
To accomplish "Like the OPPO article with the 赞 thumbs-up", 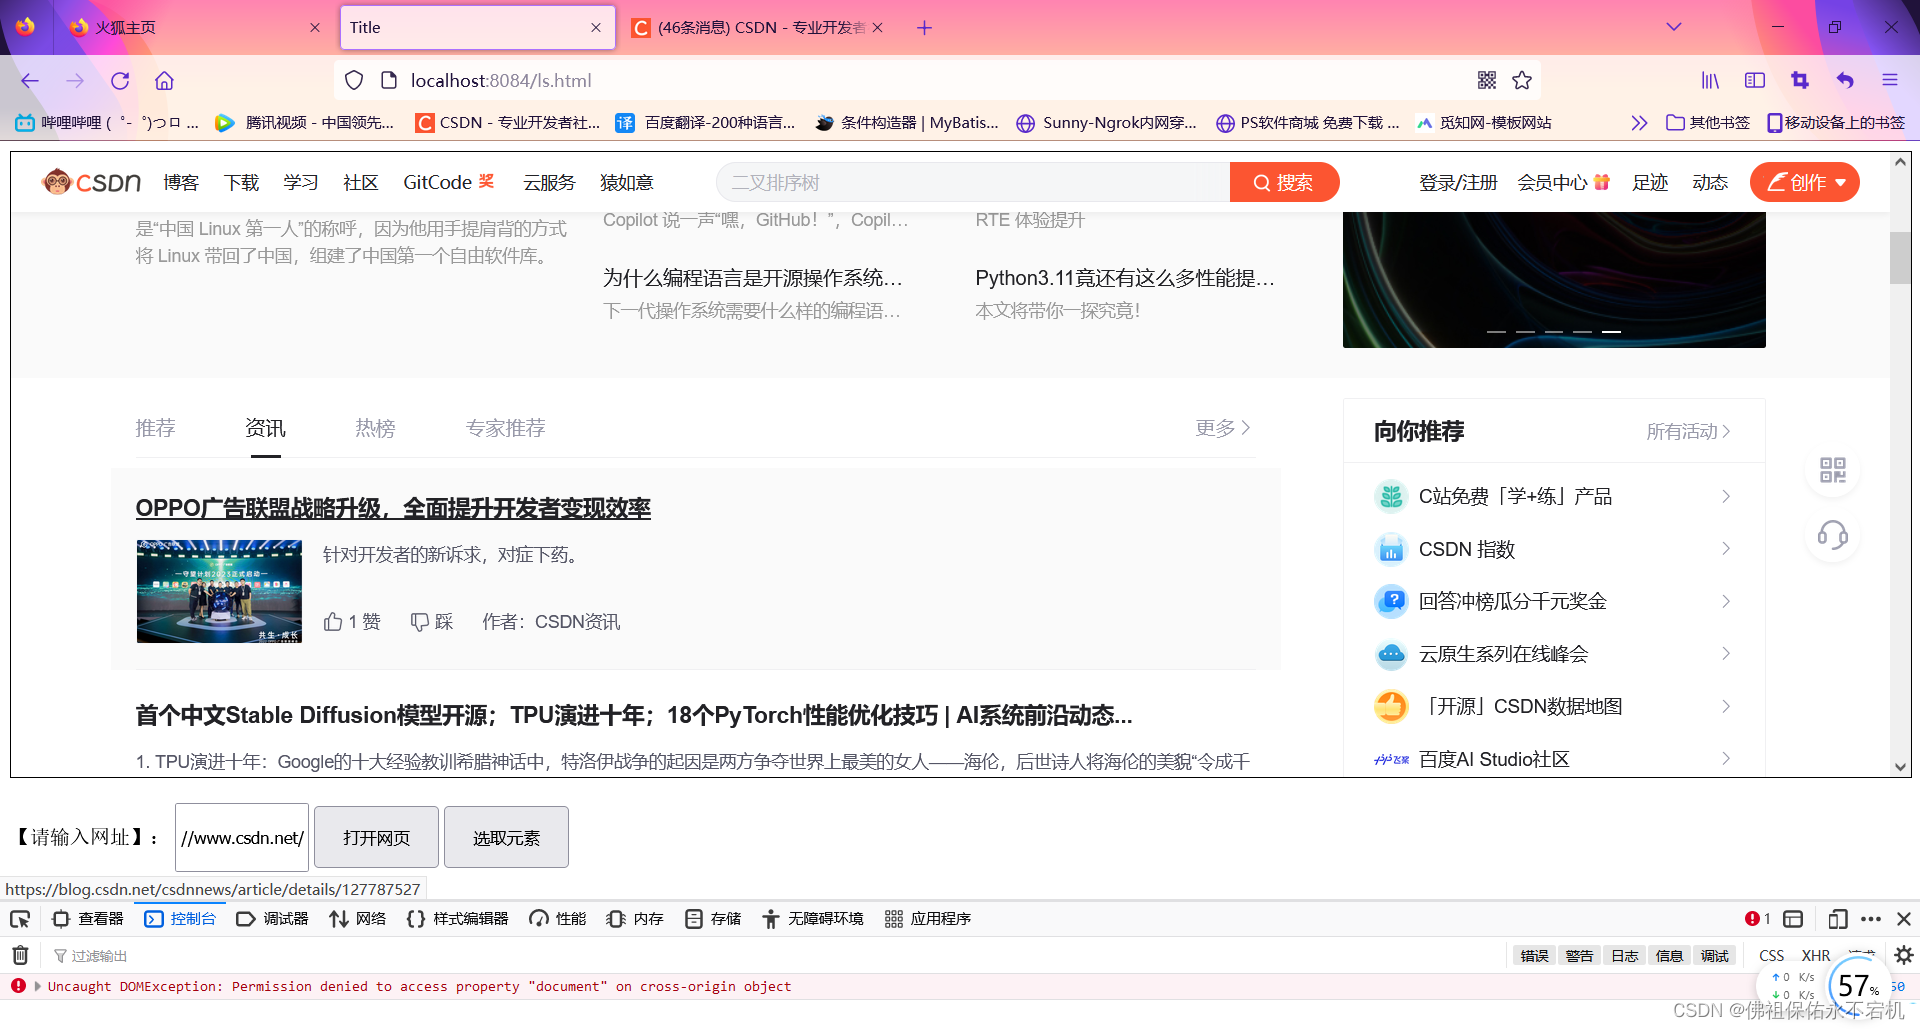I will (x=352, y=622).
